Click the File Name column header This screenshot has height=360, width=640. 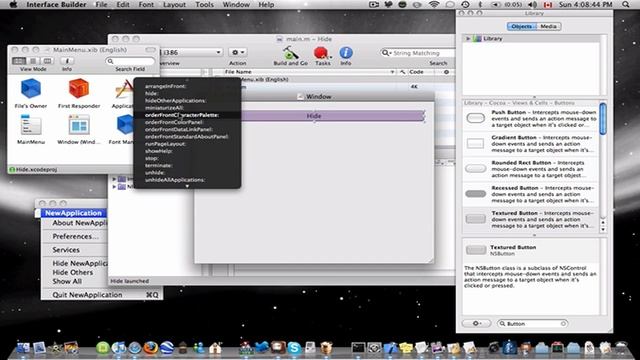point(309,72)
